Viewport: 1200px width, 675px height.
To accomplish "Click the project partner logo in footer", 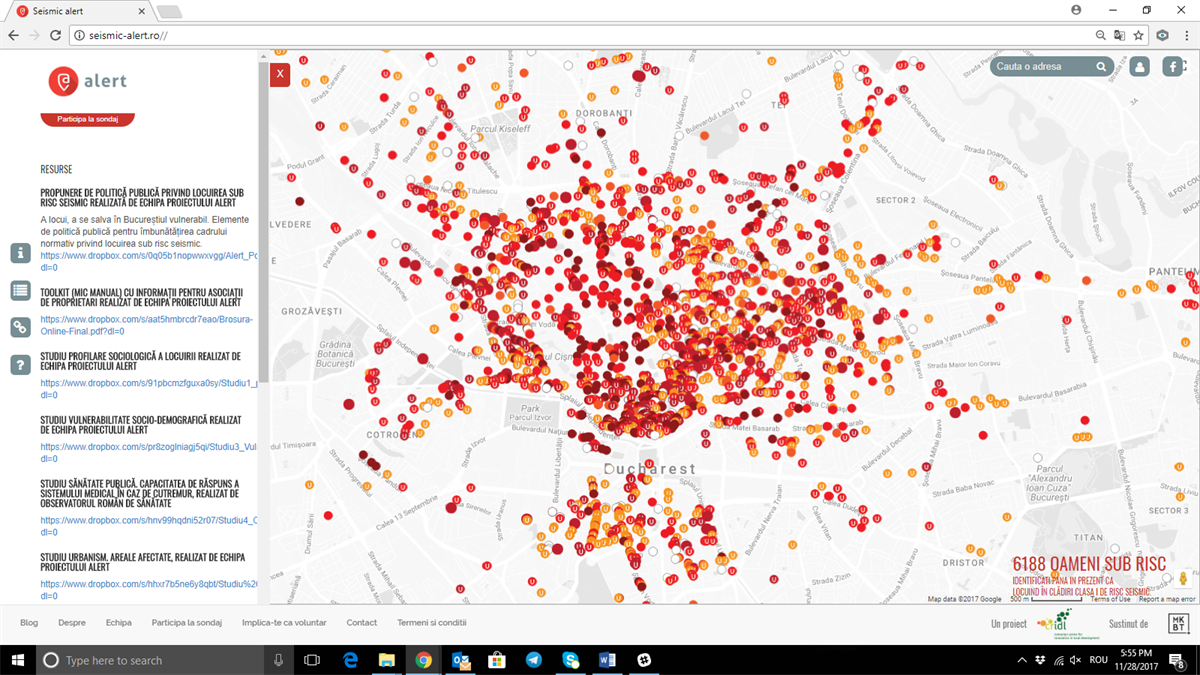I will 1069,623.
